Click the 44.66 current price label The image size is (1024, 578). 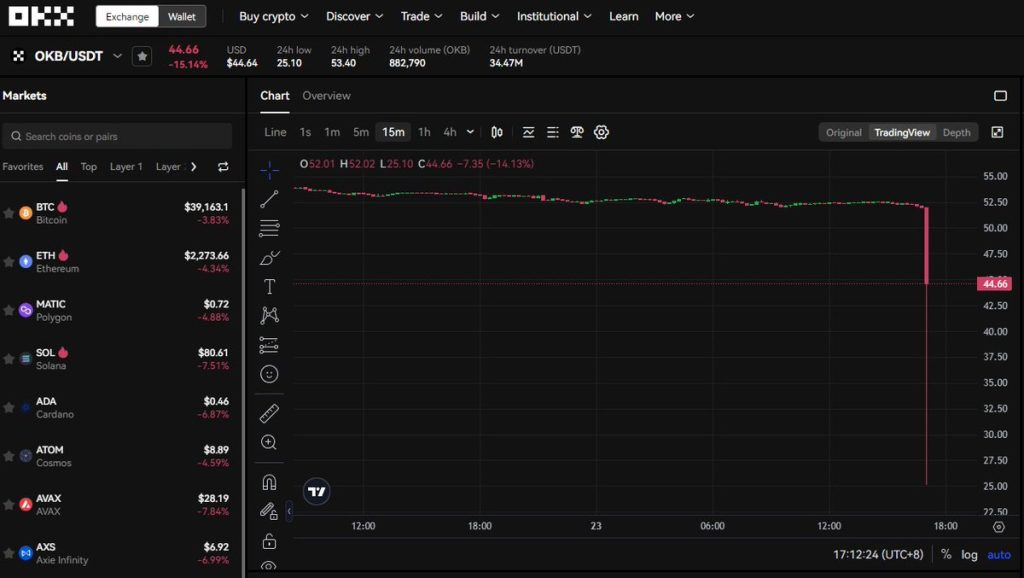coord(994,284)
